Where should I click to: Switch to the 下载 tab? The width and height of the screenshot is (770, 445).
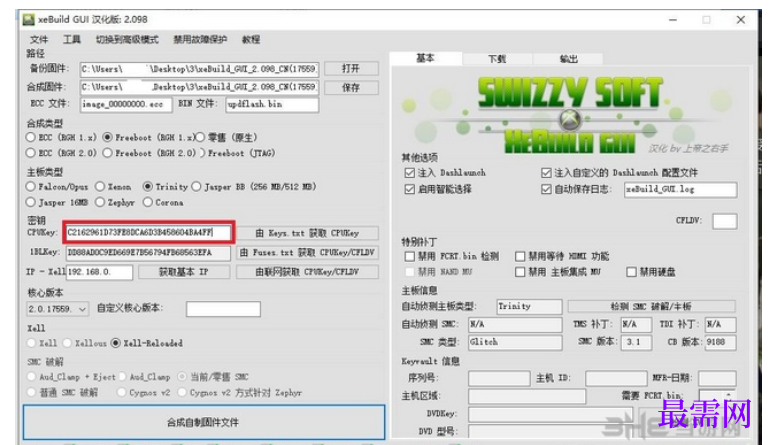tap(497, 59)
